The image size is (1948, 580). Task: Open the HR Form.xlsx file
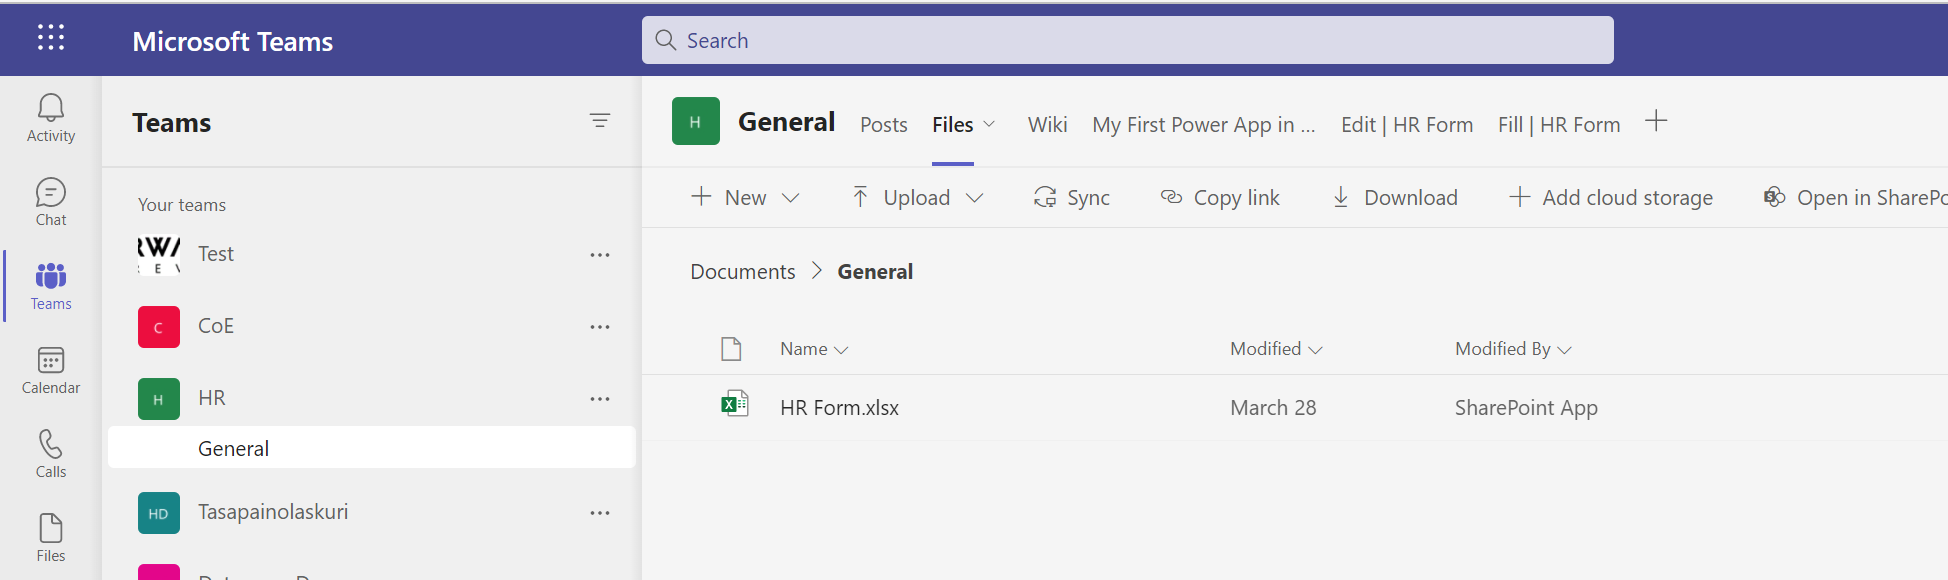point(839,408)
